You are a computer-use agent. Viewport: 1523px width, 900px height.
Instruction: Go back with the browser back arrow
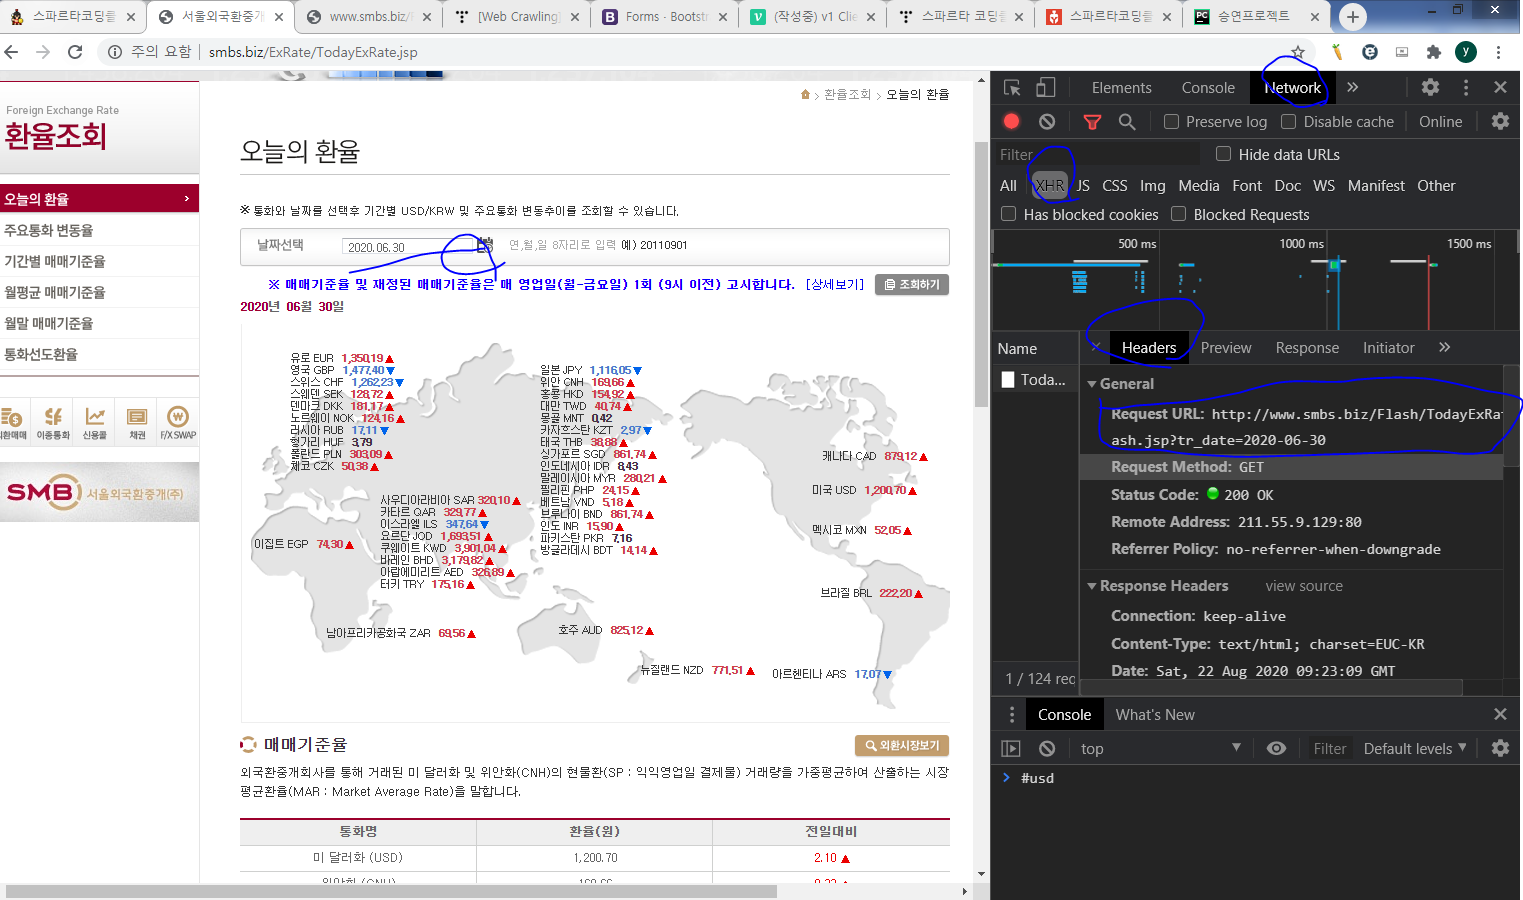pyautogui.click(x=12, y=52)
